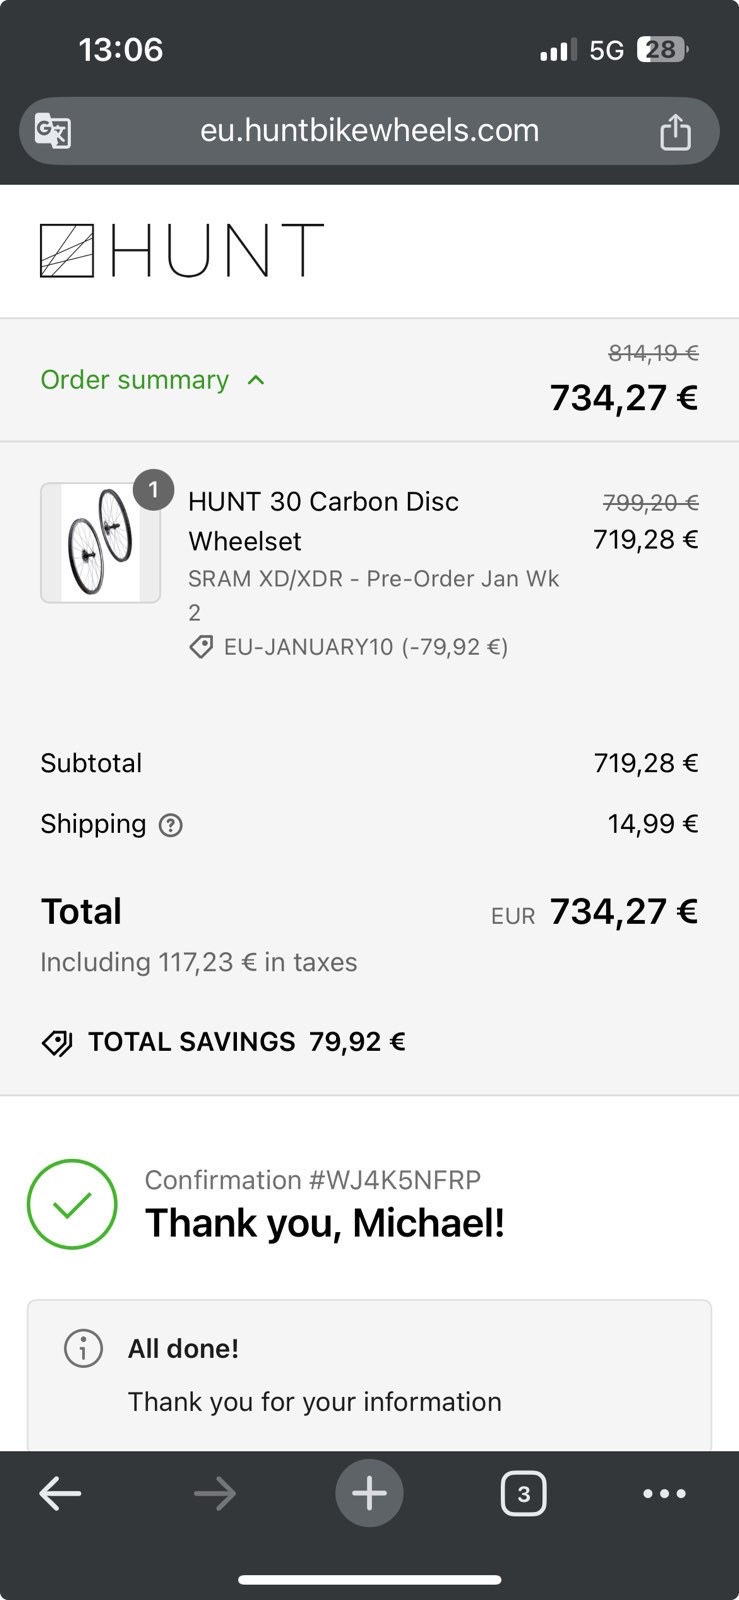Tap the forward navigation arrow
This screenshot has height=1600, width=739.
(x=215, y=1494)
